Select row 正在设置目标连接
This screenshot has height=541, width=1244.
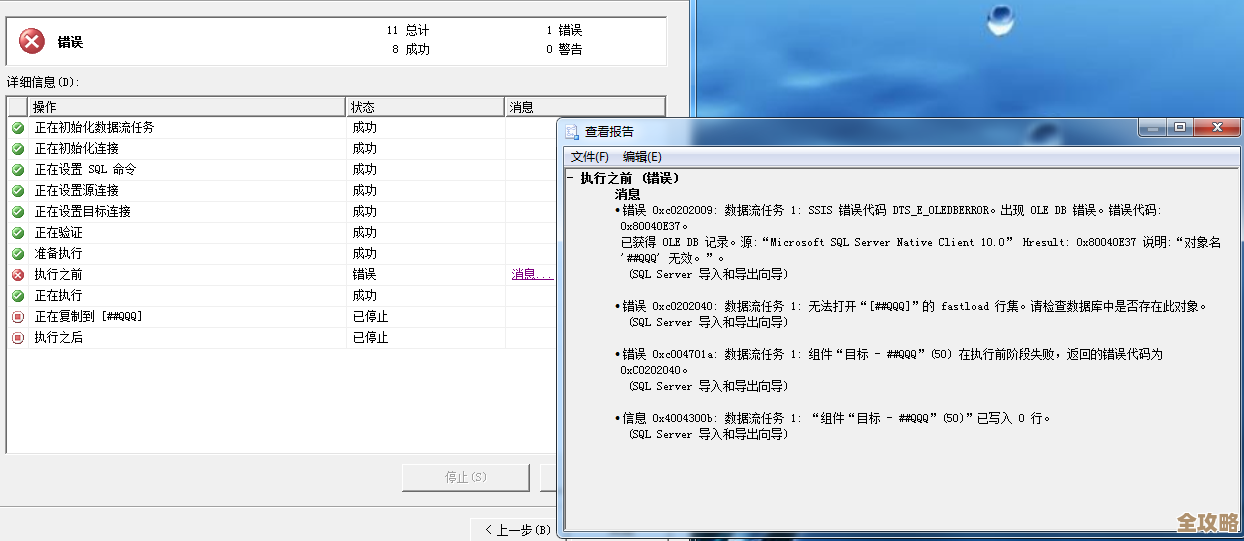282,212
